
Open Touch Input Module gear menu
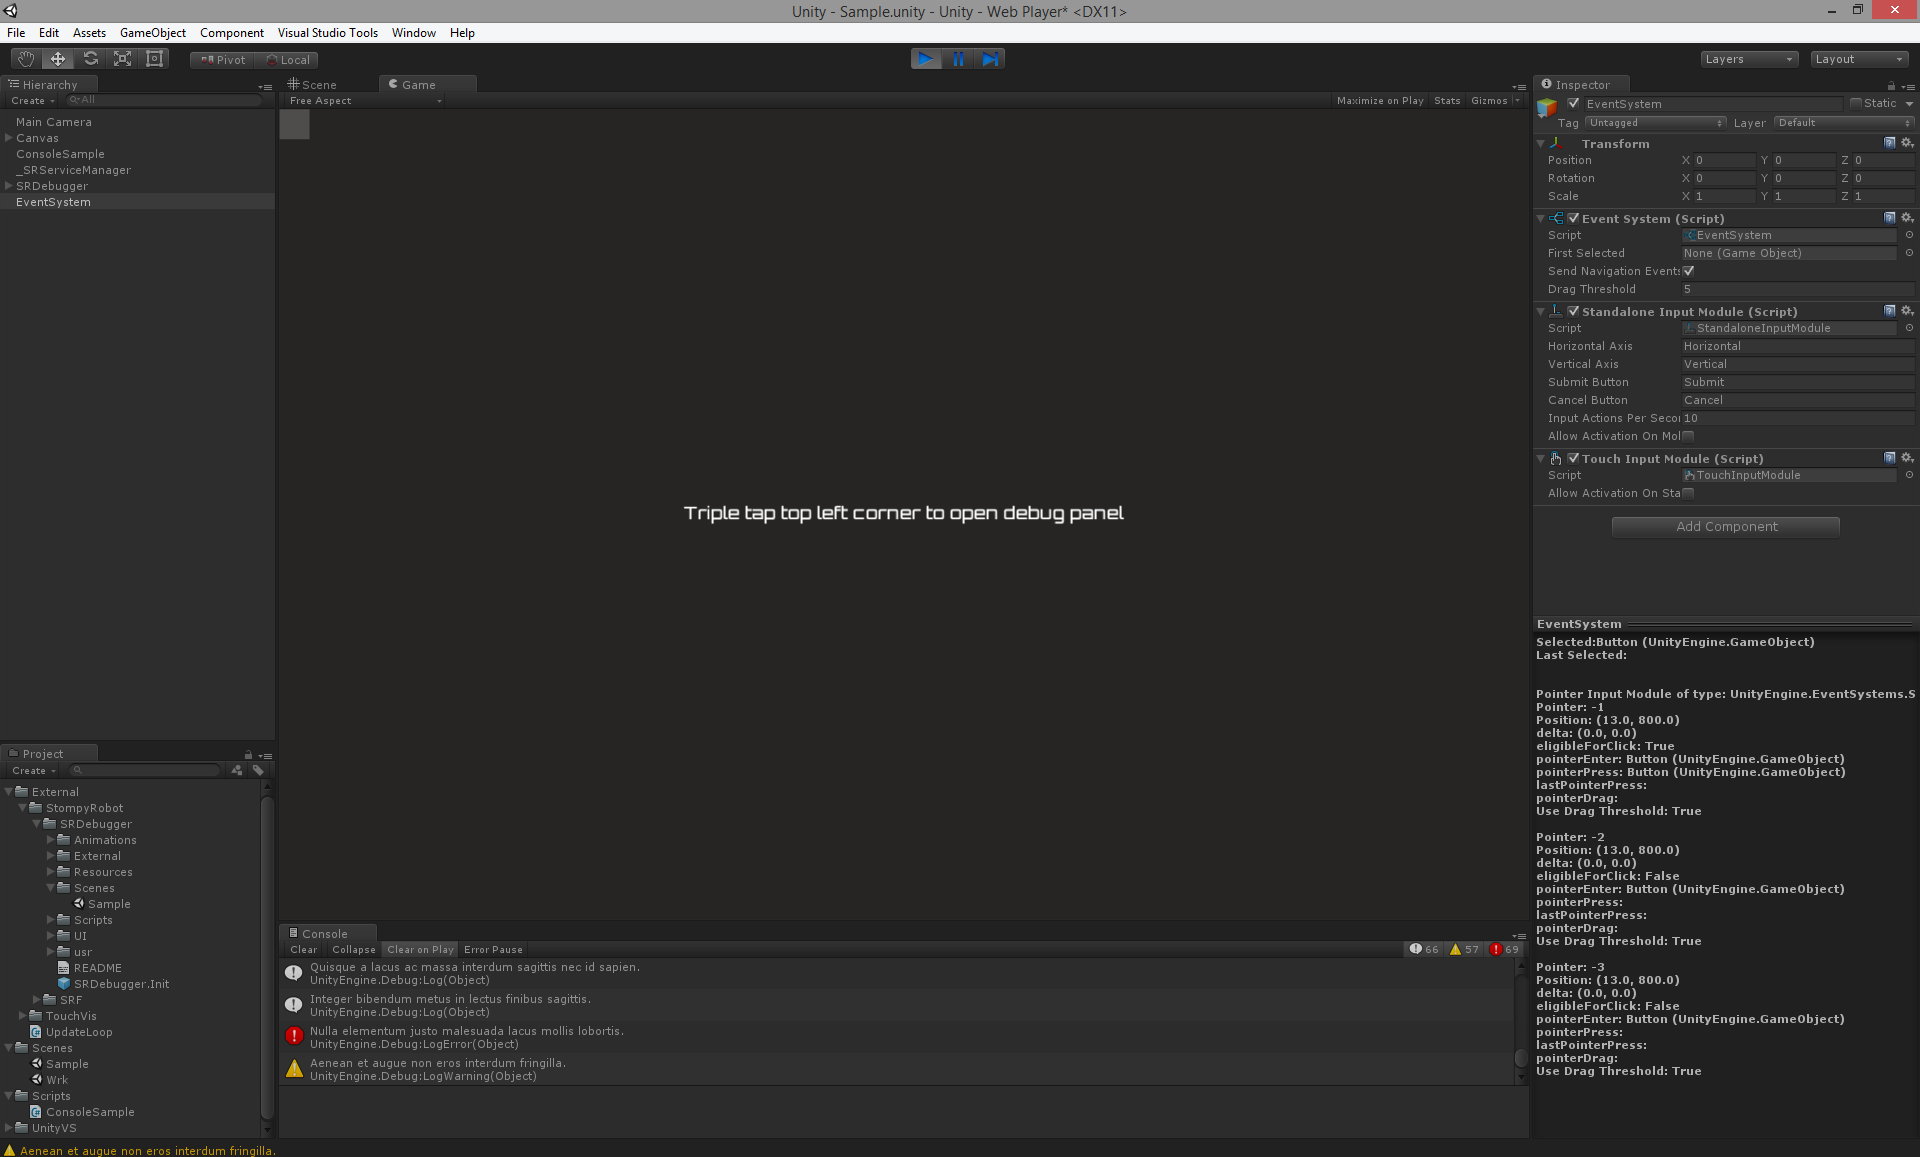[x=1906, y=458]
